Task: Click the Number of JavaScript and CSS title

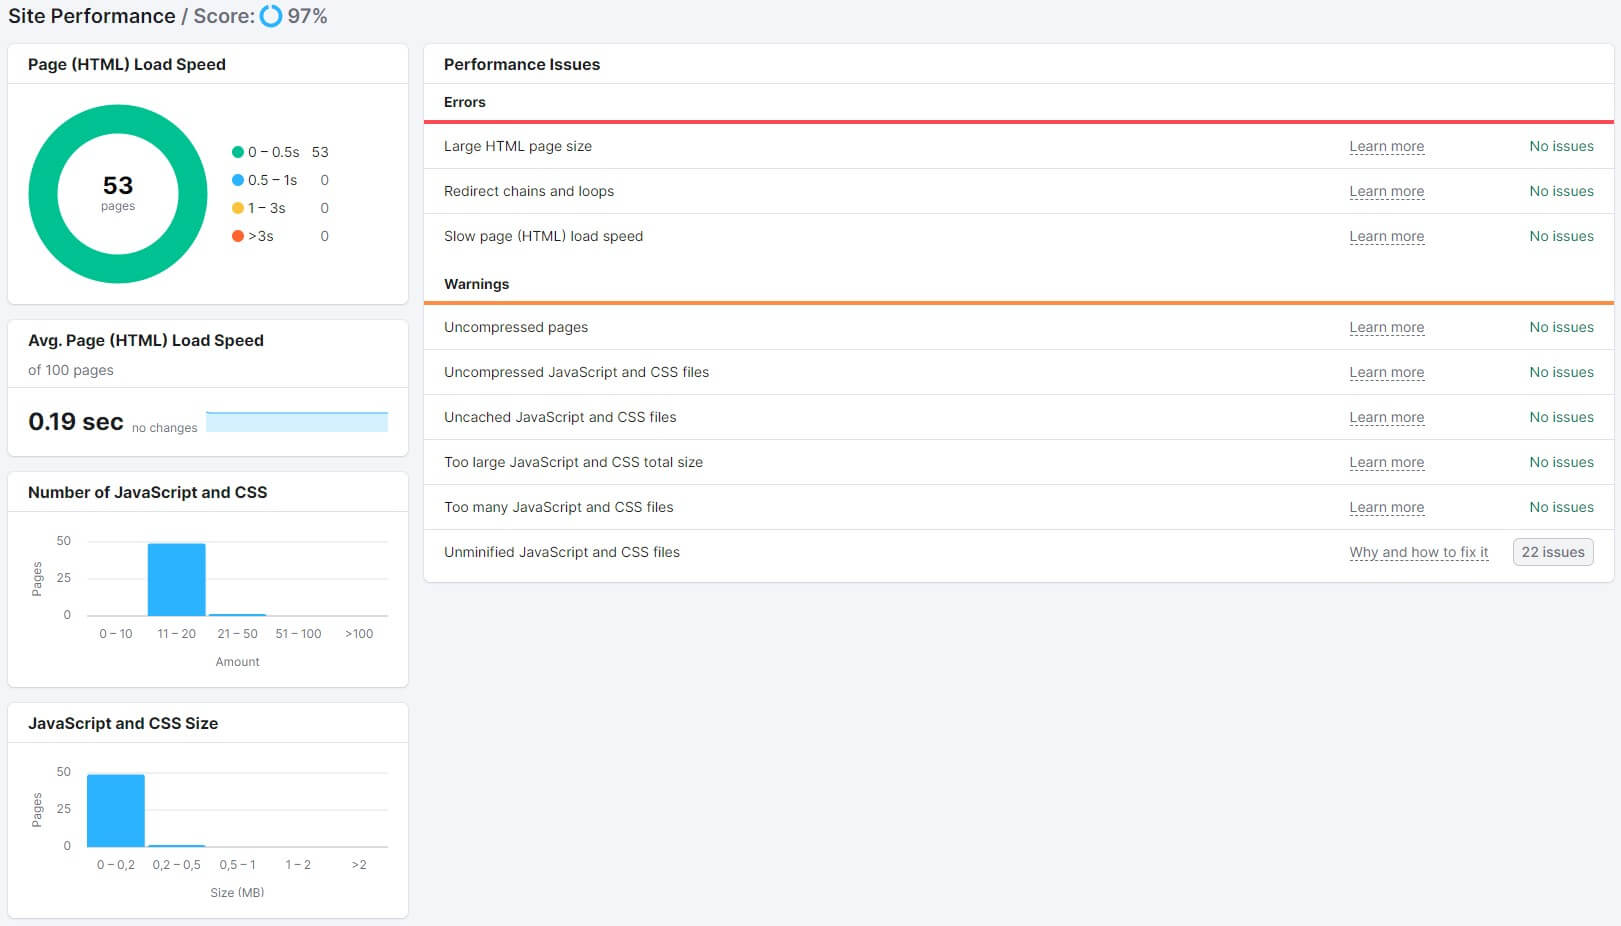Action: (x=147, y=492)
